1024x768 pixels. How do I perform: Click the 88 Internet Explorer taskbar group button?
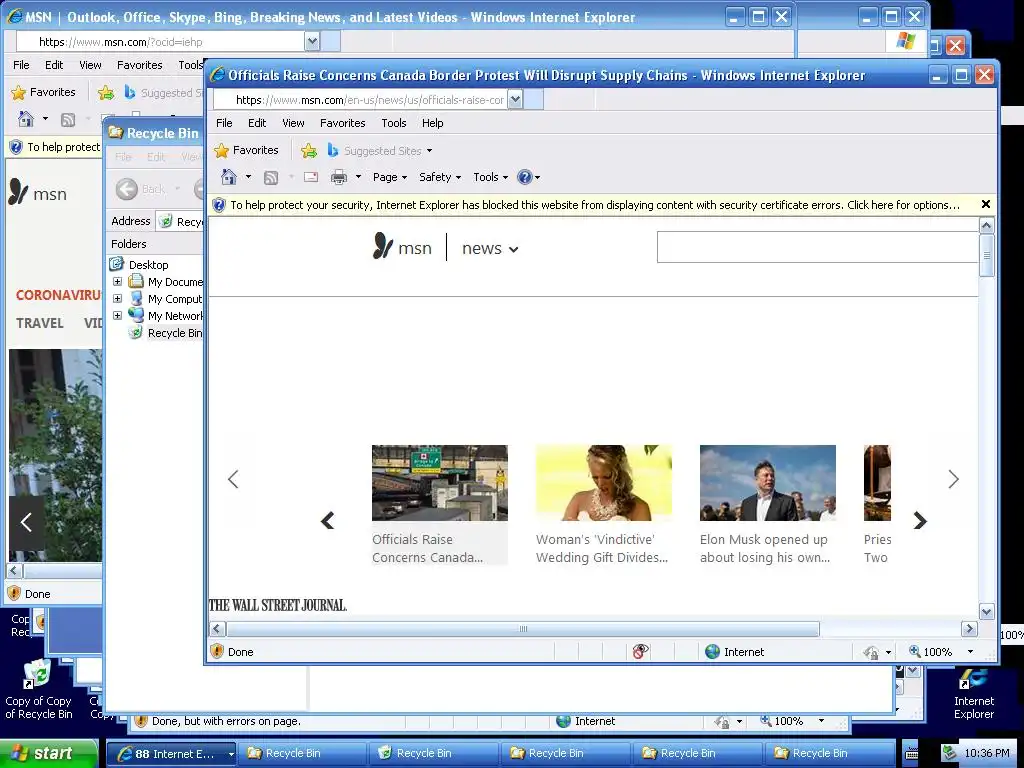pyautogui.click(x=171, y=754)
